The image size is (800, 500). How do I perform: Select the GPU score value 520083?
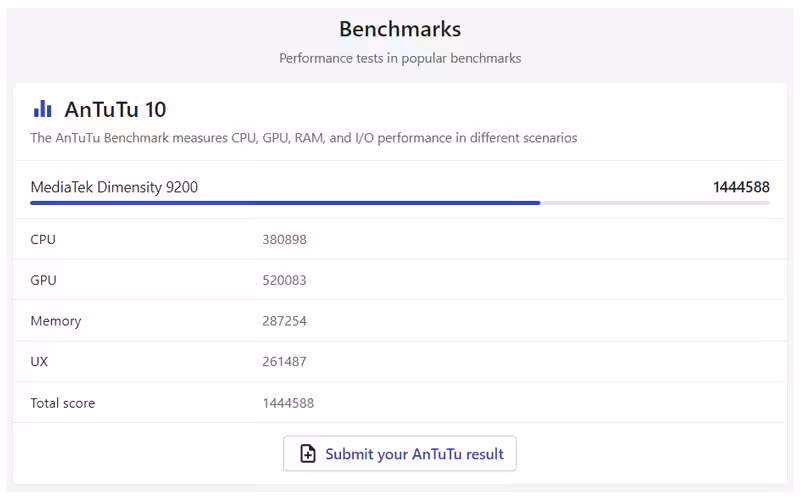[284, 280]
